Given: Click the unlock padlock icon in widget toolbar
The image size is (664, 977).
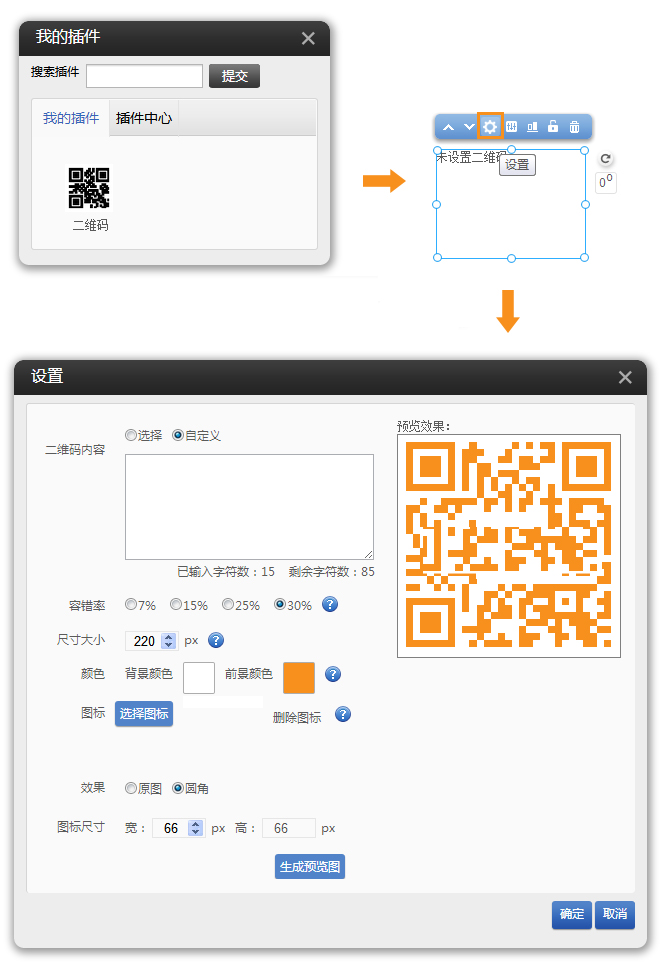Looking at the screenshot, I should pos(552,127).
